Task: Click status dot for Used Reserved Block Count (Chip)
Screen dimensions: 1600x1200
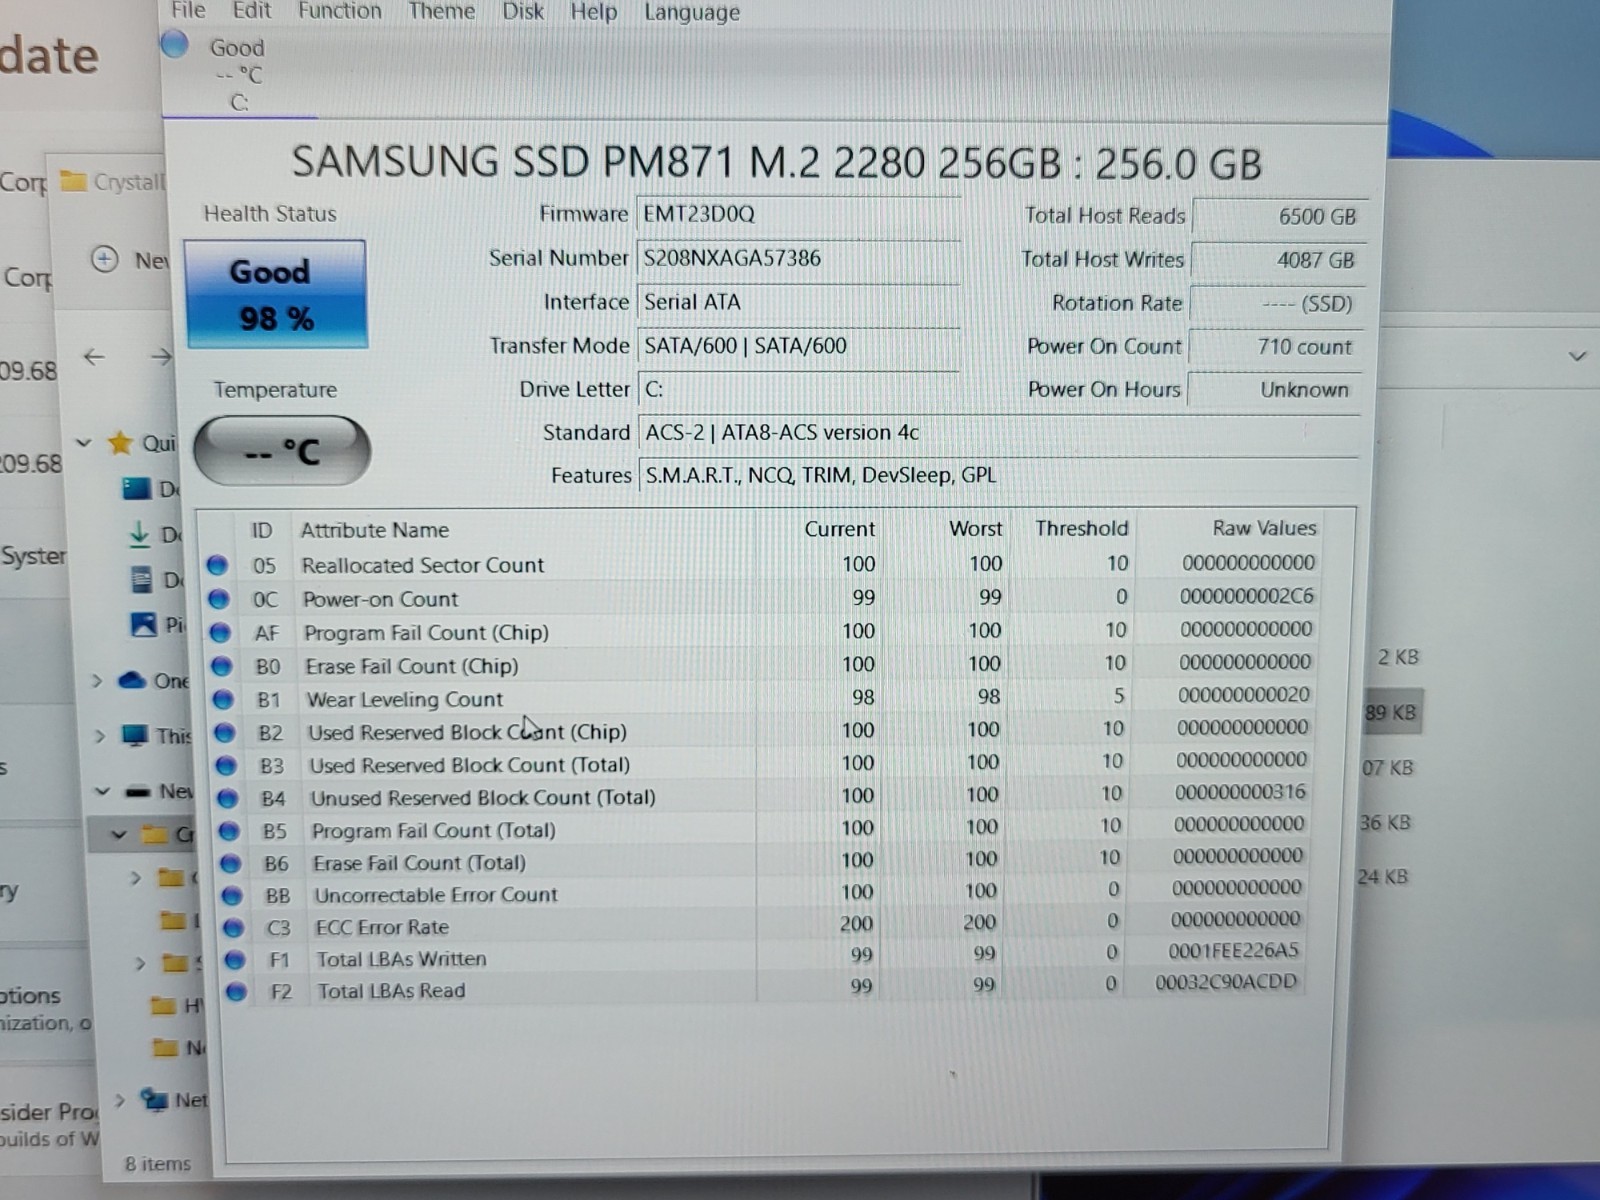Action: click(x=224, y=733)
